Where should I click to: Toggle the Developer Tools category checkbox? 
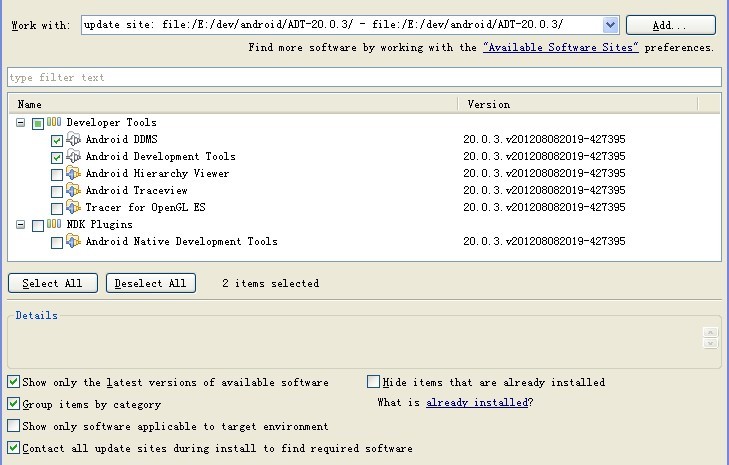38,123
